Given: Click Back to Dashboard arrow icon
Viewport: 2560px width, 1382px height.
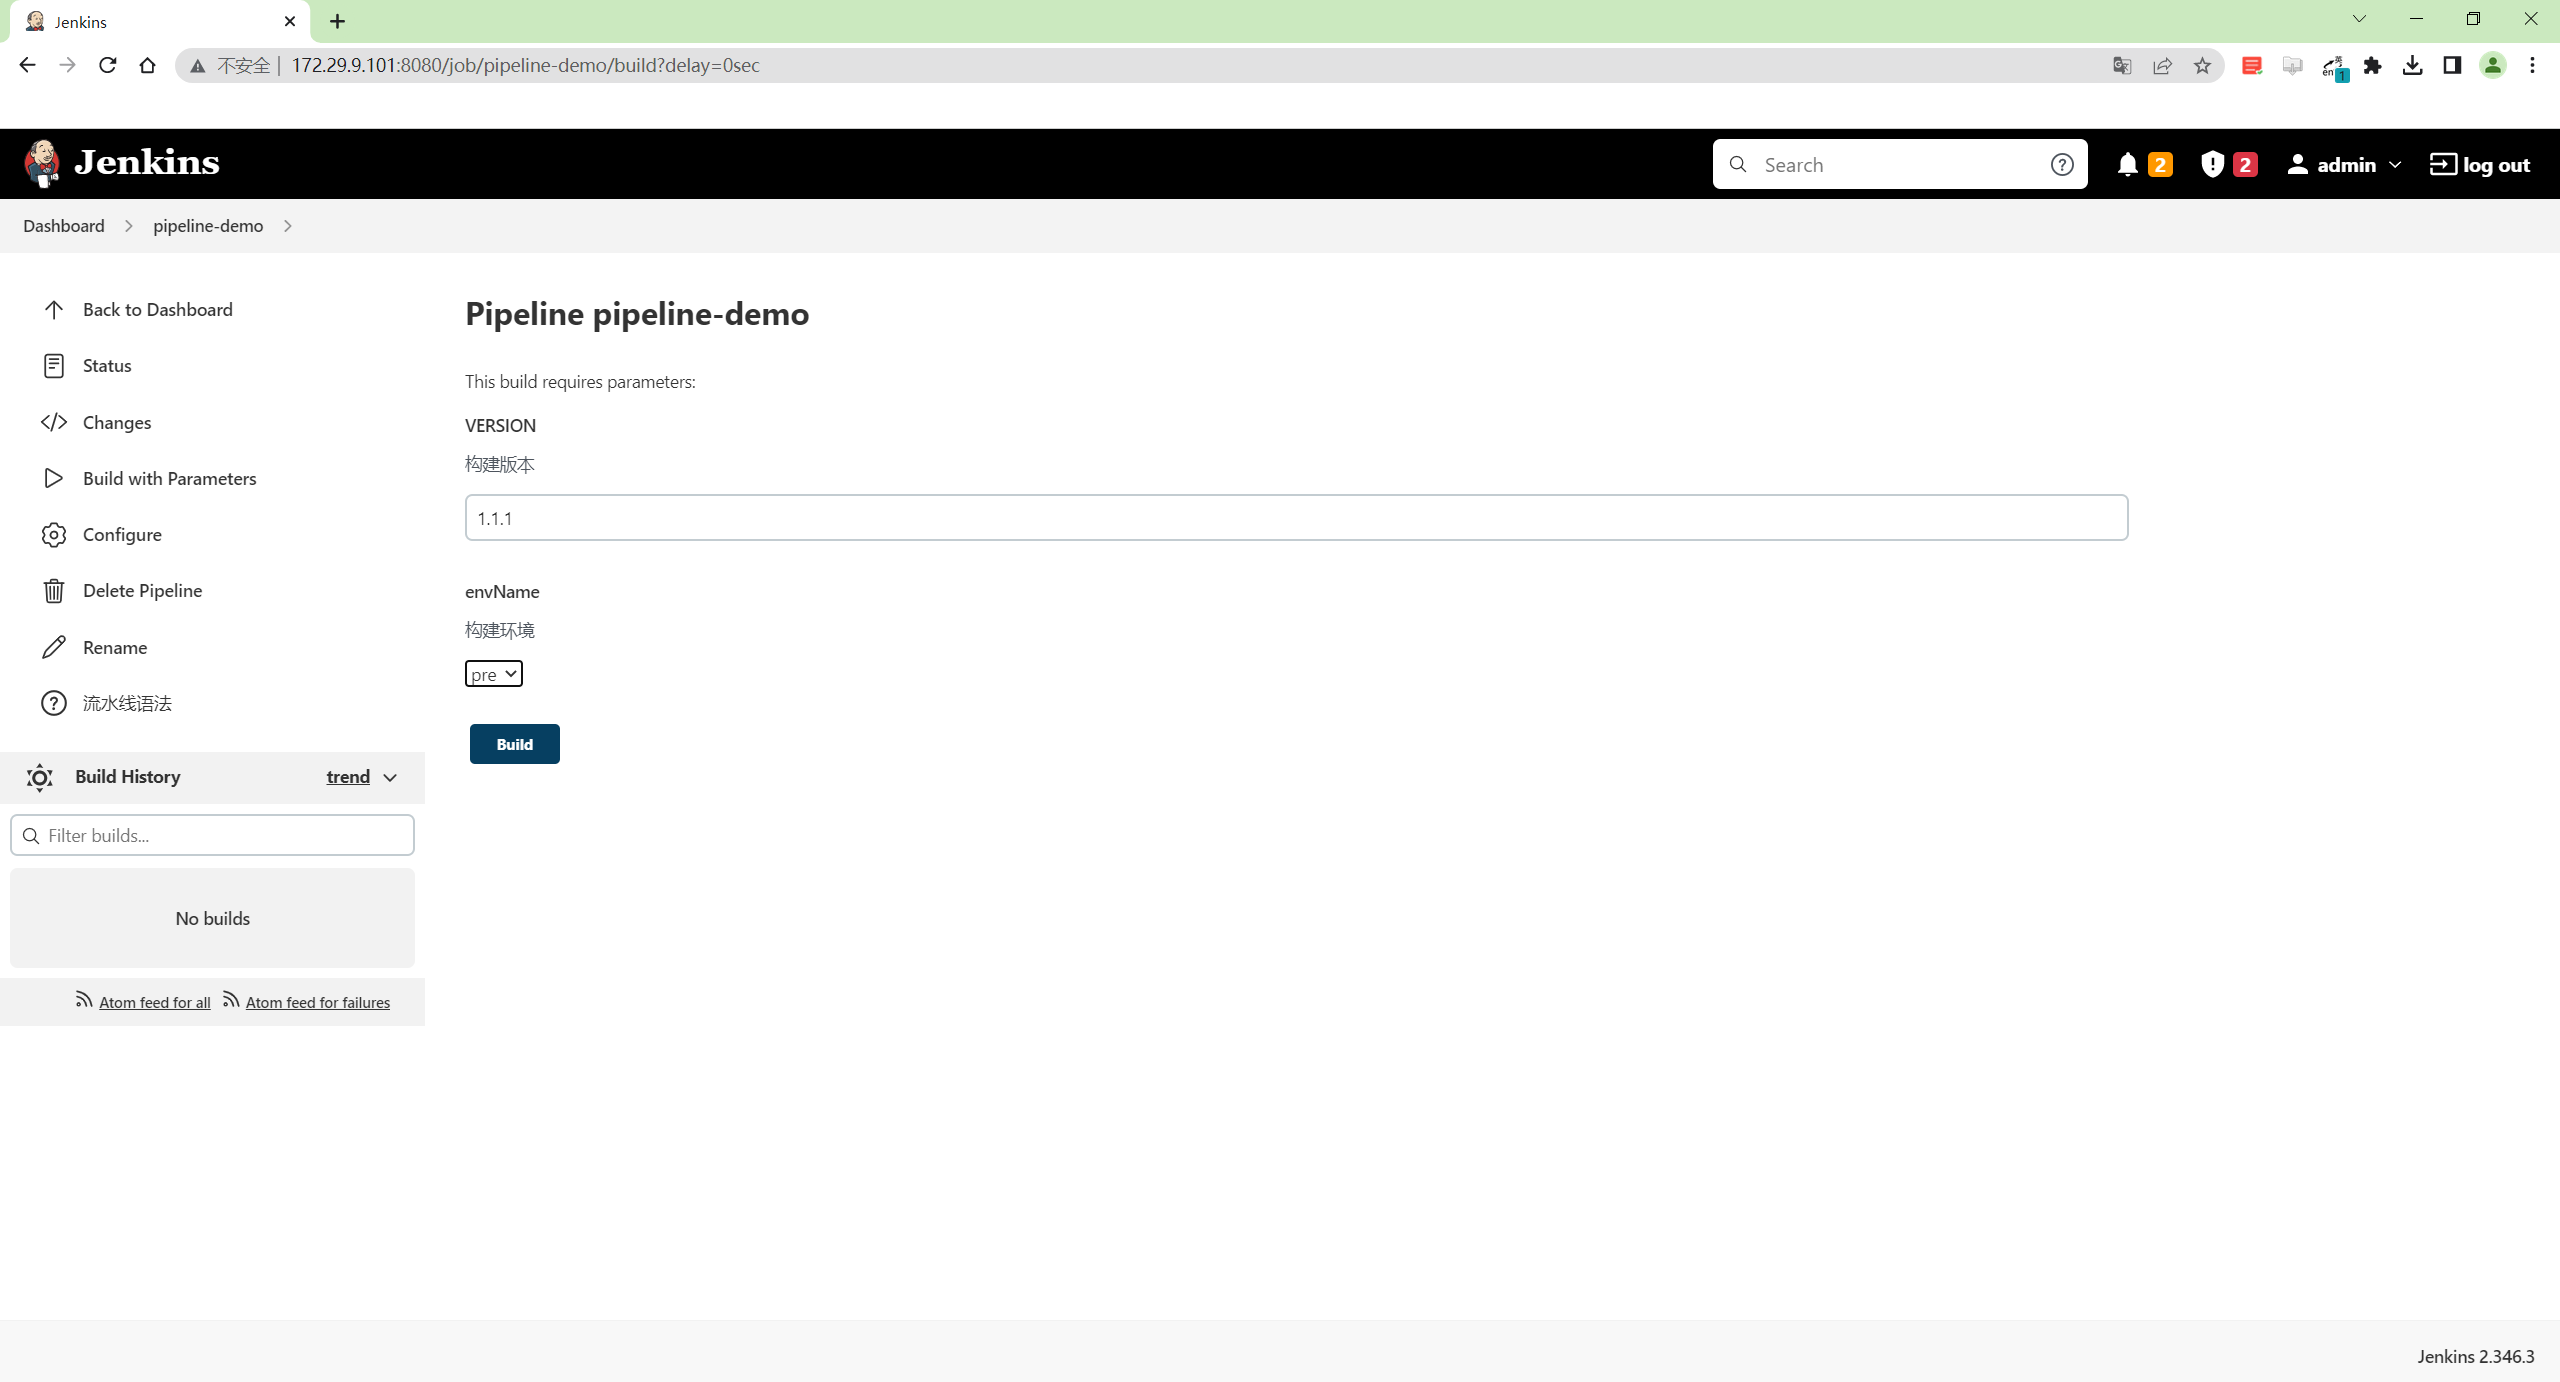Looking at the screenshot, I should tap(54, 310).
